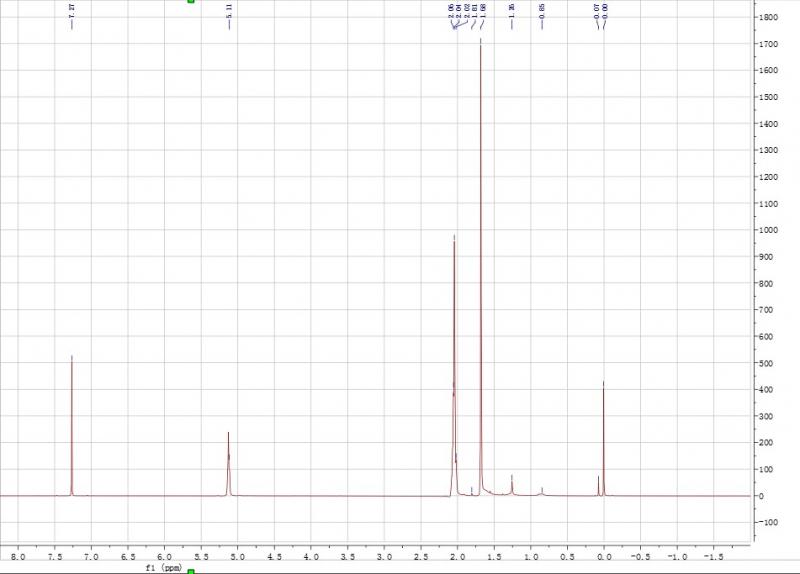Viewport: 800px width, 574px height.
Task: Select the 2.04 peak label
Action: click(459, 11)
